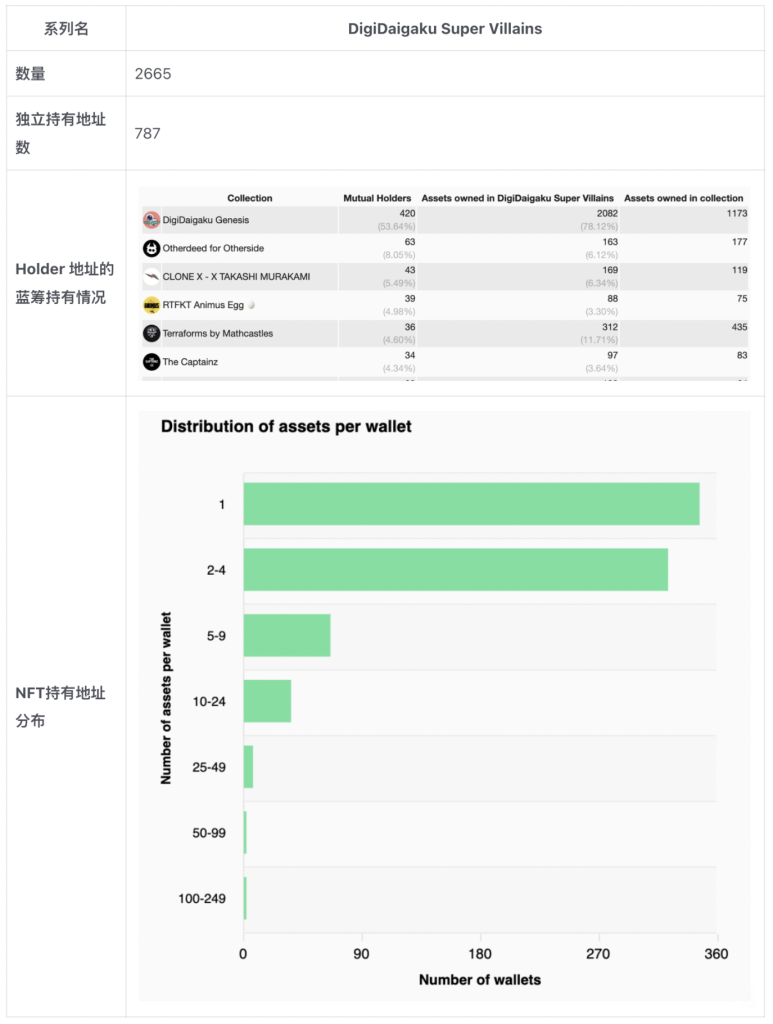Click the Terraforms by Mathcastles icon
The width and height of the screenshot is (773, 1024).
(x=151, y=334)
